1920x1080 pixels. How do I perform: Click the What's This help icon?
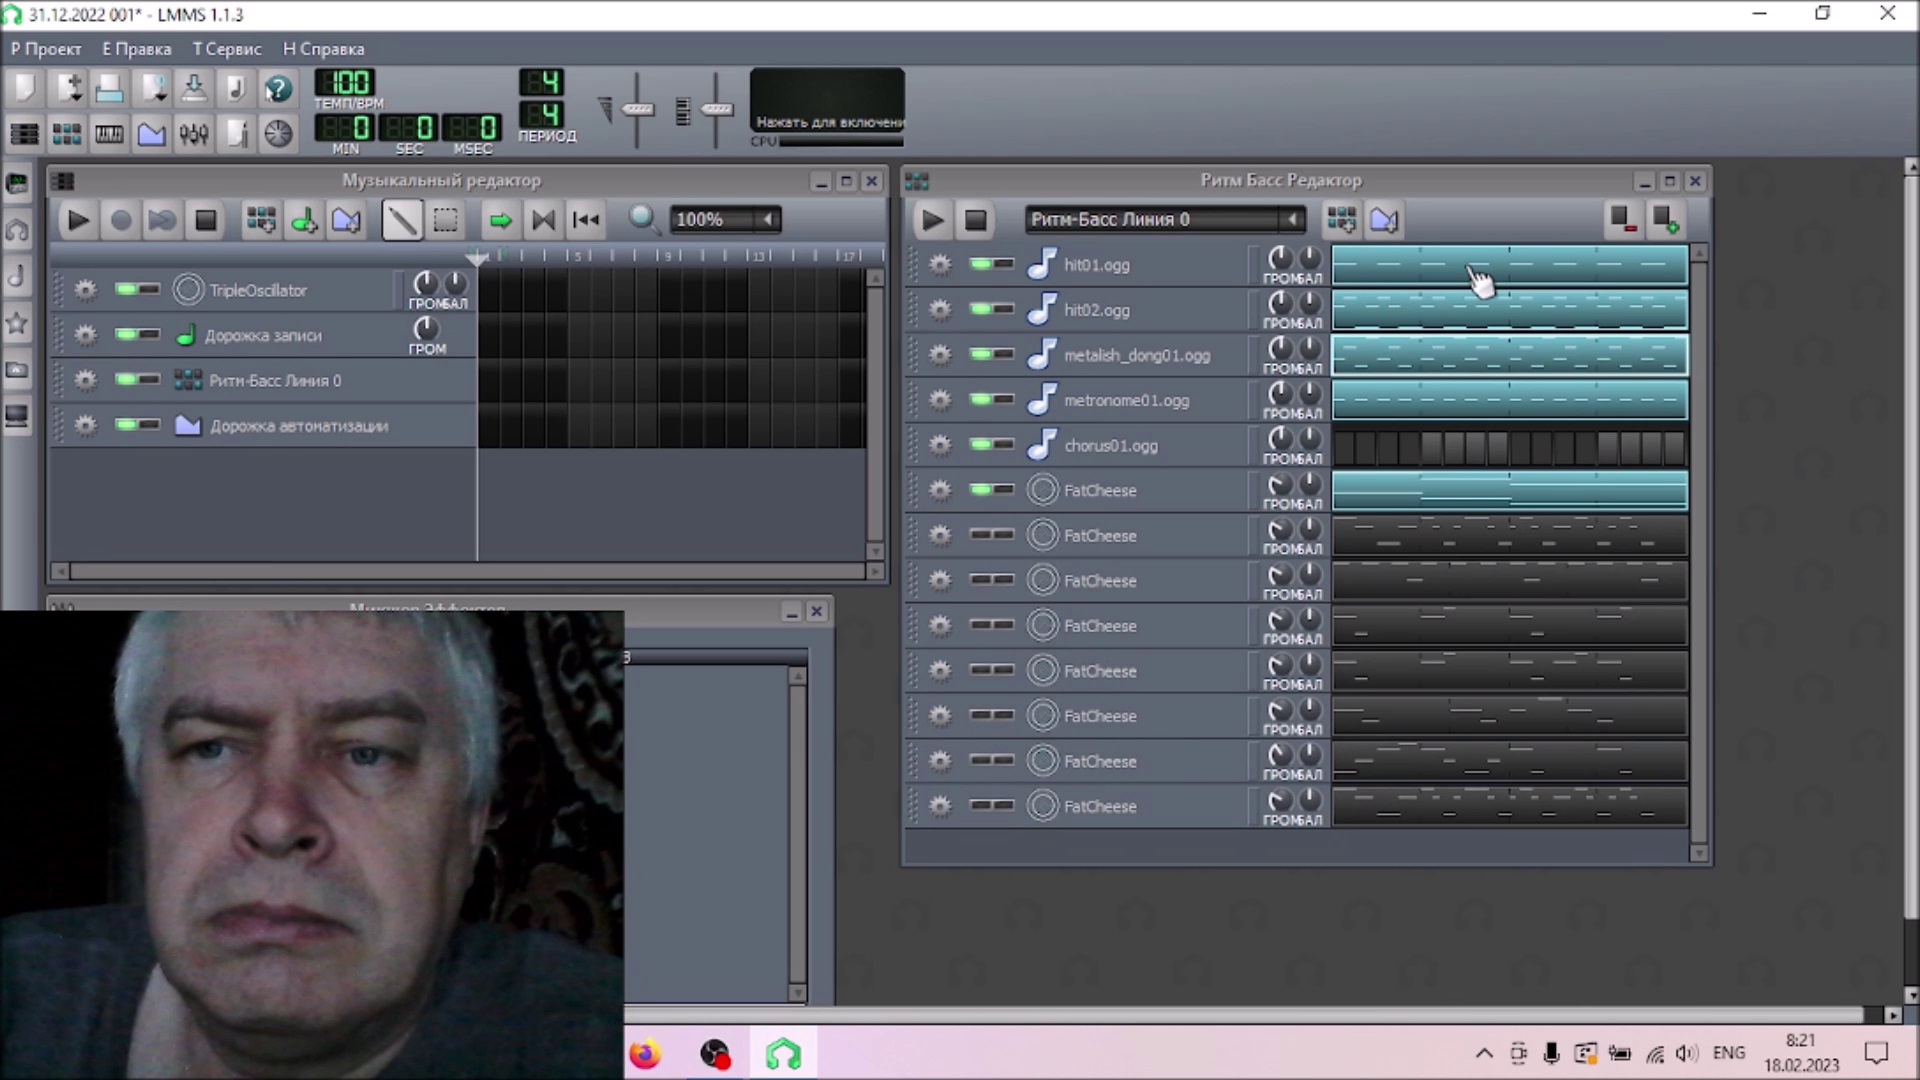278,89
